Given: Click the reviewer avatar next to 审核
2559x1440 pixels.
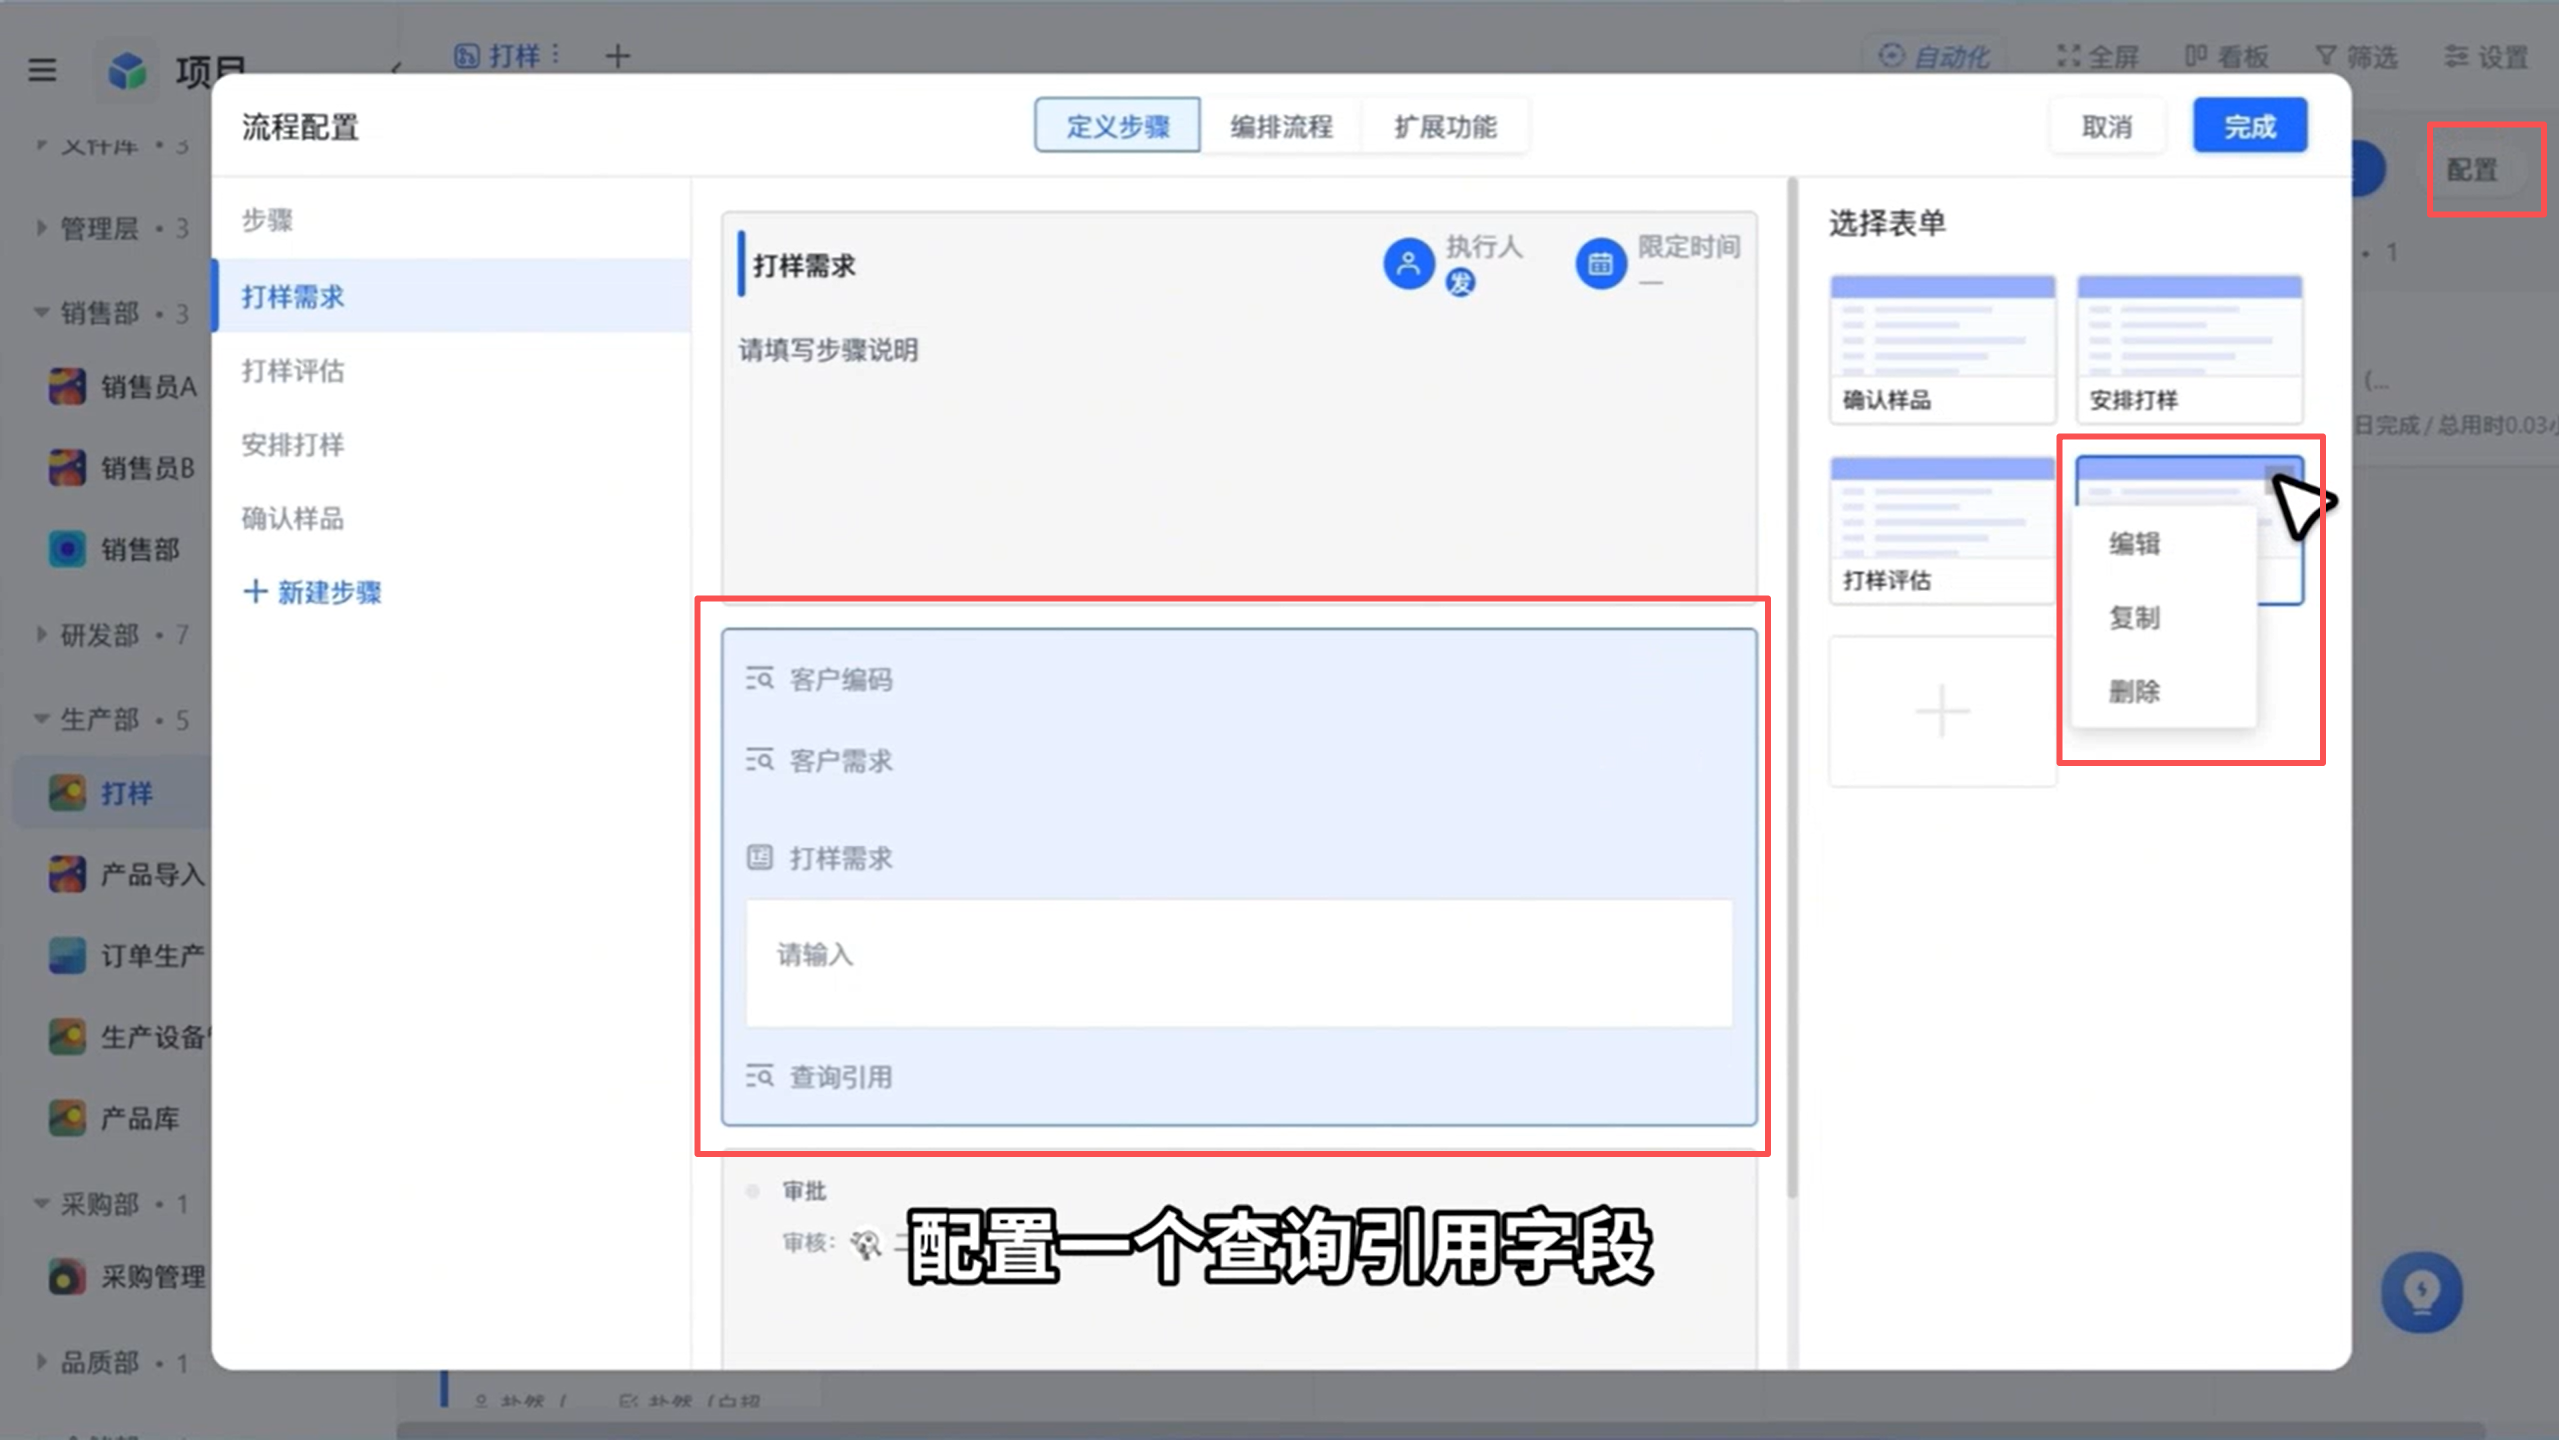Looking at the screenshot, I should click(x=865, y=1244).
